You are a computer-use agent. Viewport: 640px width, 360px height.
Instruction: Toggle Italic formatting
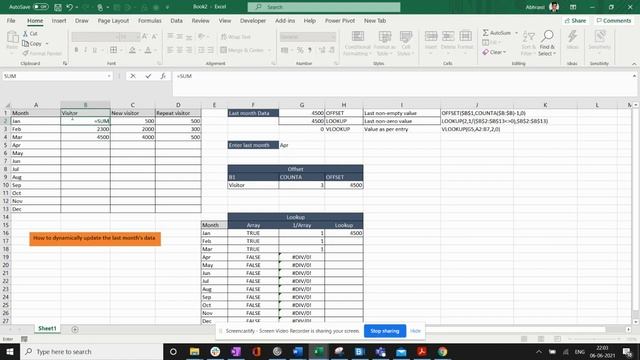tap(85, 50)
